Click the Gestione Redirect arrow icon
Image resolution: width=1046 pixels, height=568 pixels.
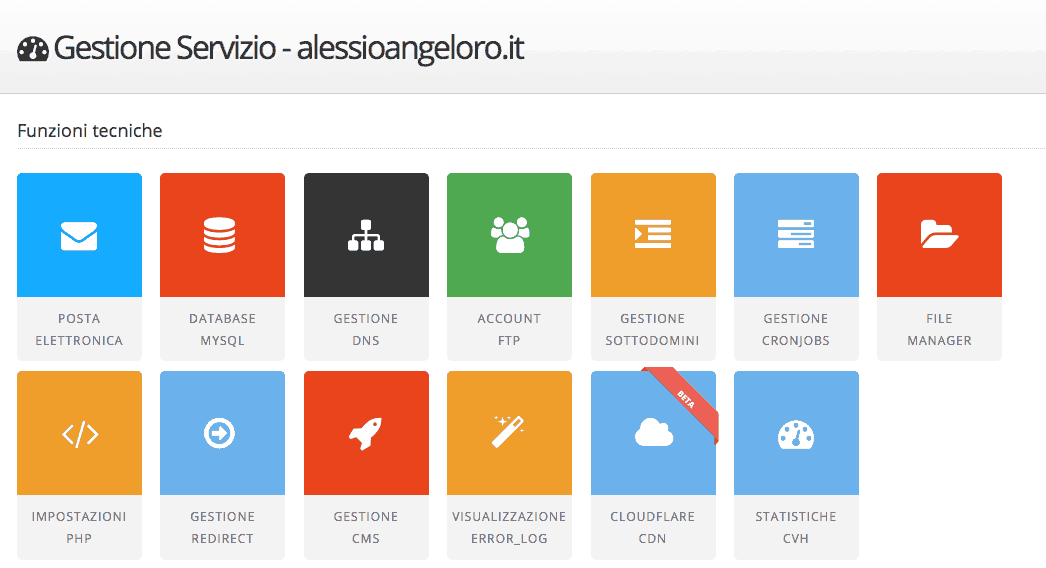[222, 433]
